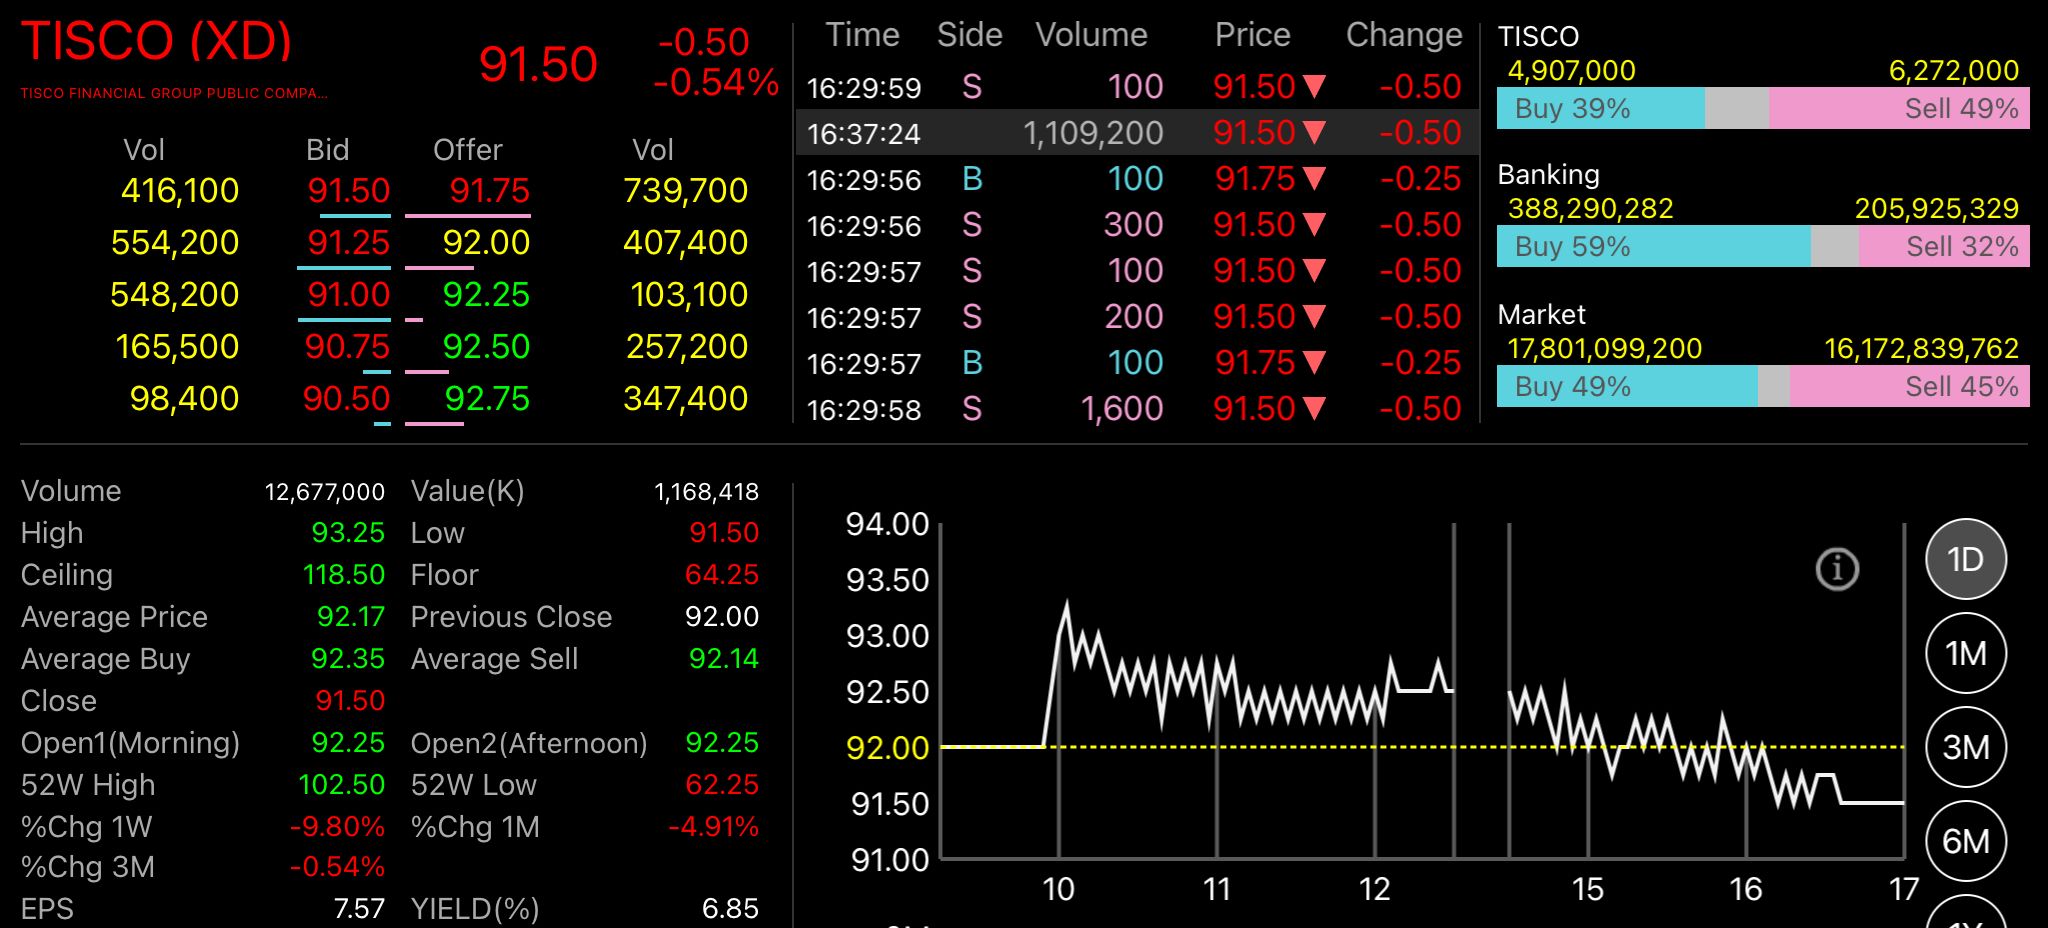The width and height of the screenshot is (2048, 928).
Task: Click bid volume 416,100
Action: point(180,190)
